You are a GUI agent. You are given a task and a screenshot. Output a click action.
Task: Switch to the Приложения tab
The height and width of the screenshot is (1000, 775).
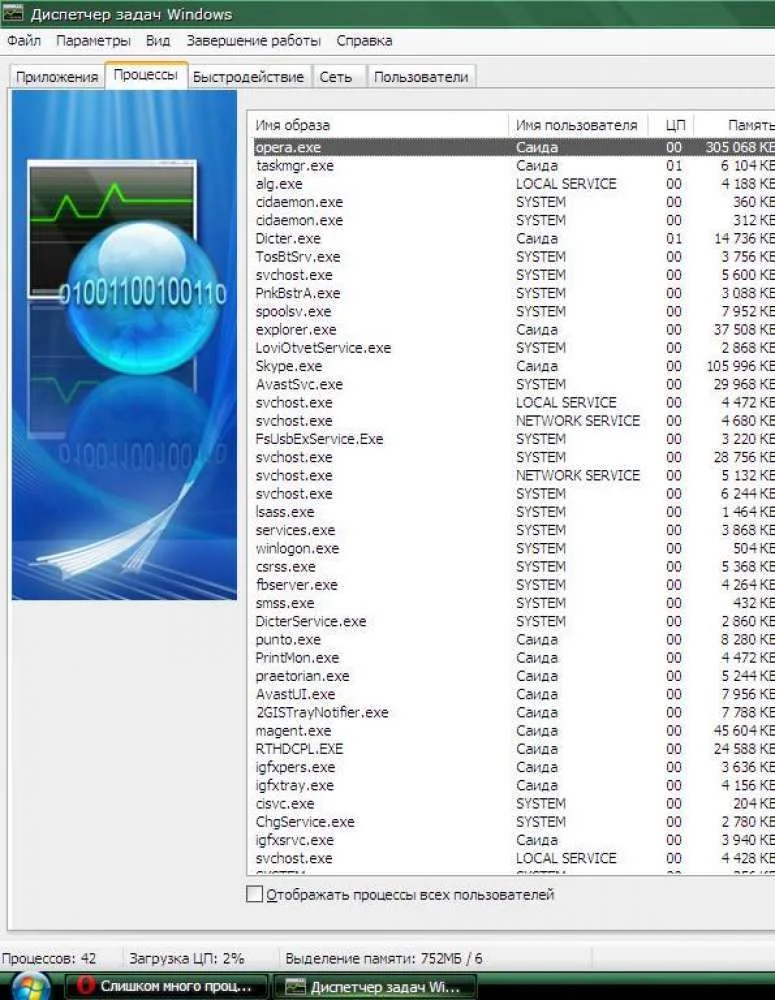tap(57, 77)
